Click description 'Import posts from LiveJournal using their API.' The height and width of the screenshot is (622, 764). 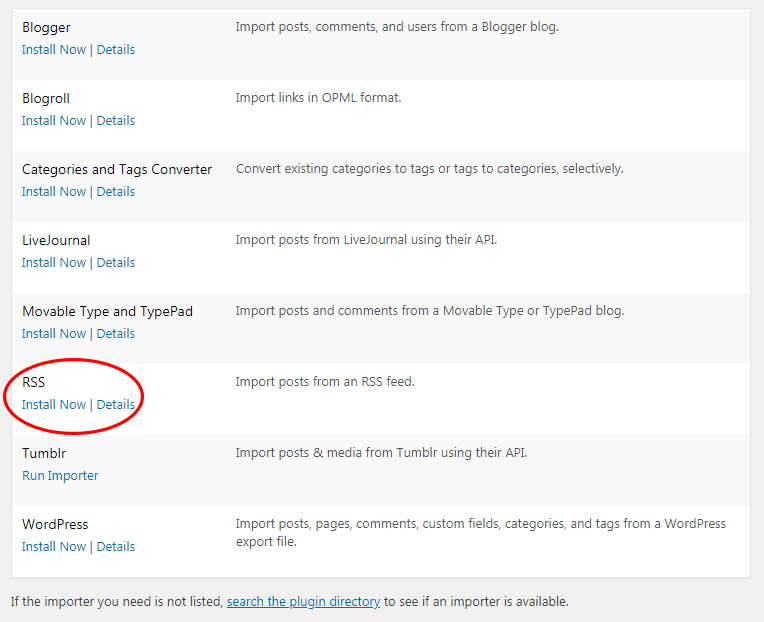coord(366,240)
